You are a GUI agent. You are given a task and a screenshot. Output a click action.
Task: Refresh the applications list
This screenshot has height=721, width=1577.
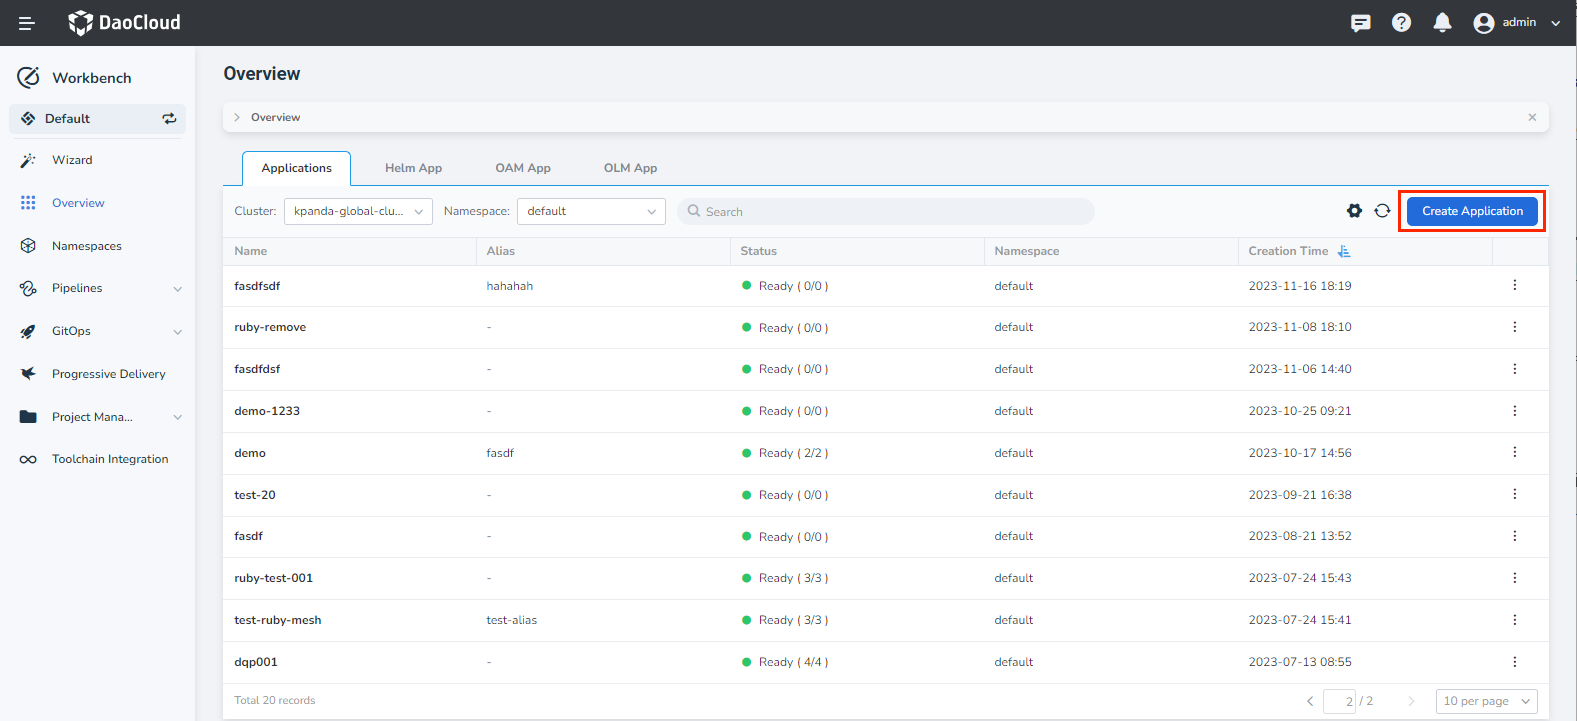[1382, 211]
